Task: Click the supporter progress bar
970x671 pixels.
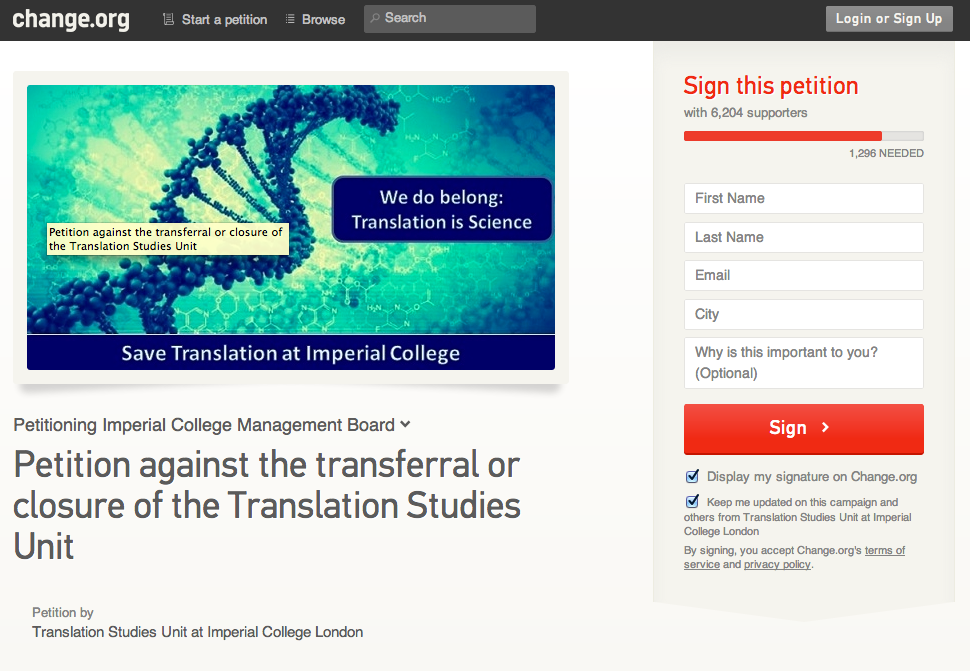Action: coord(803,135)
